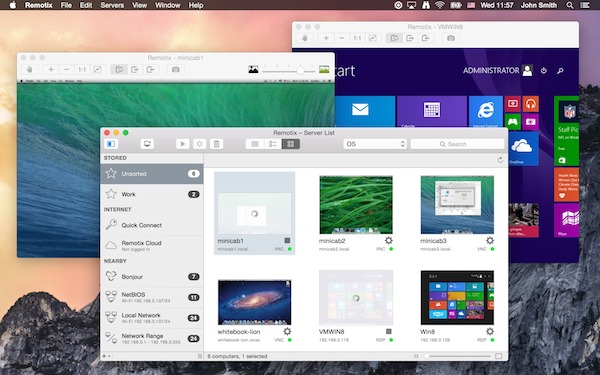Screen dimensions: 600x375
Task: Click the add new server monitor icon
Action: (147, 144)
